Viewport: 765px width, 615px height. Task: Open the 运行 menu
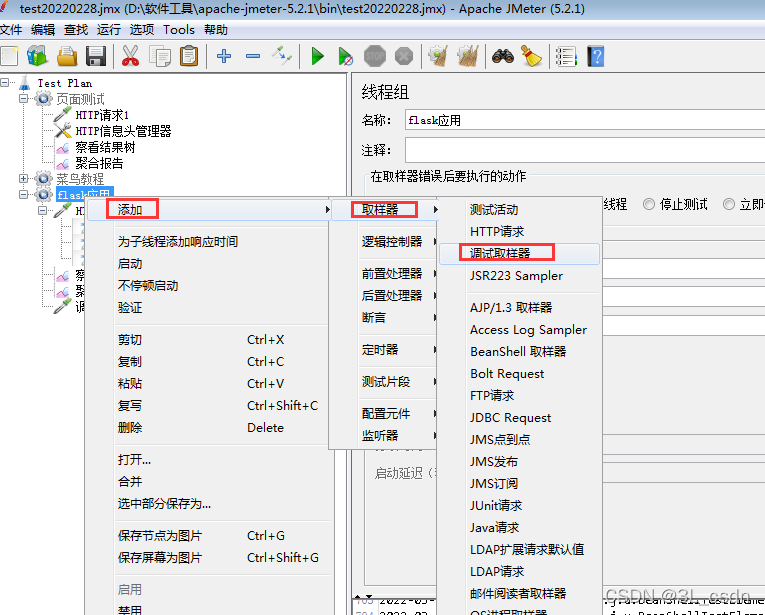click(x=108, y=30)
